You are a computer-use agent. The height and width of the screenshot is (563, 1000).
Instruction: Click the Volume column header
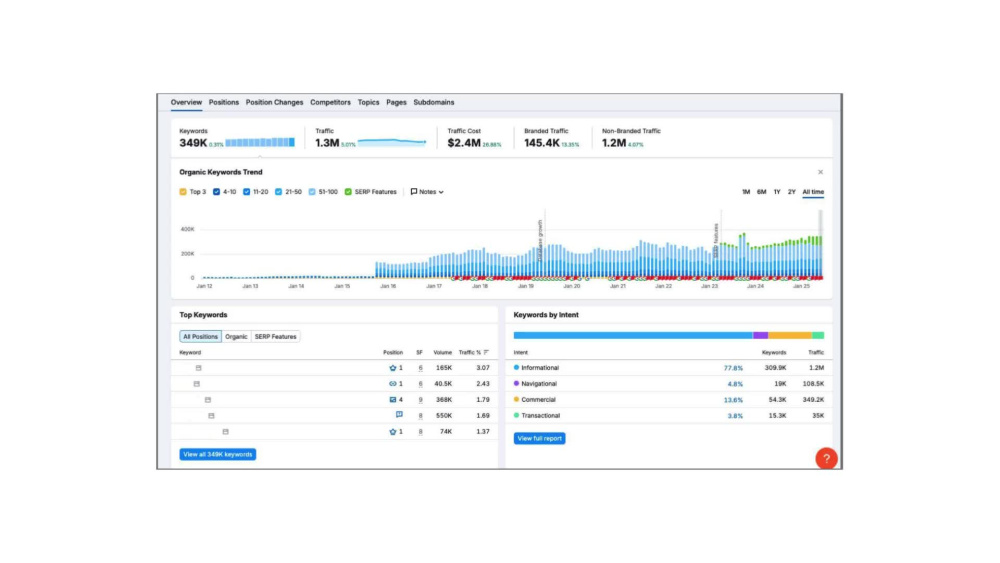(x=443, y=352)
